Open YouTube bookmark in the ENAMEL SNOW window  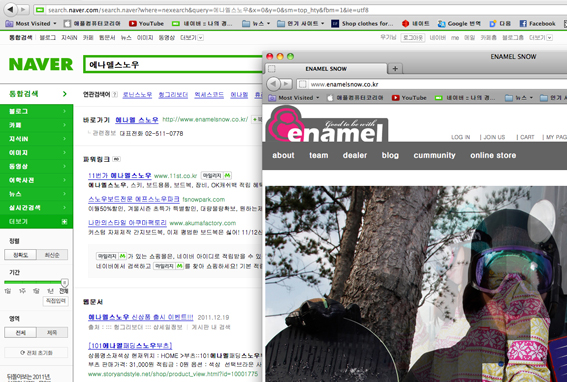409,98
